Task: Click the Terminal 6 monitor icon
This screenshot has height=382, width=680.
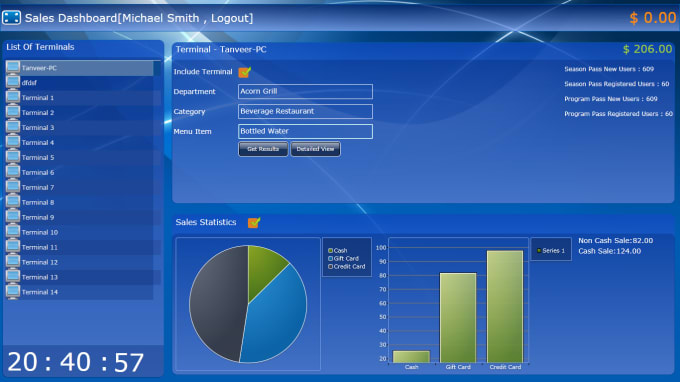Action: point(13,172)
